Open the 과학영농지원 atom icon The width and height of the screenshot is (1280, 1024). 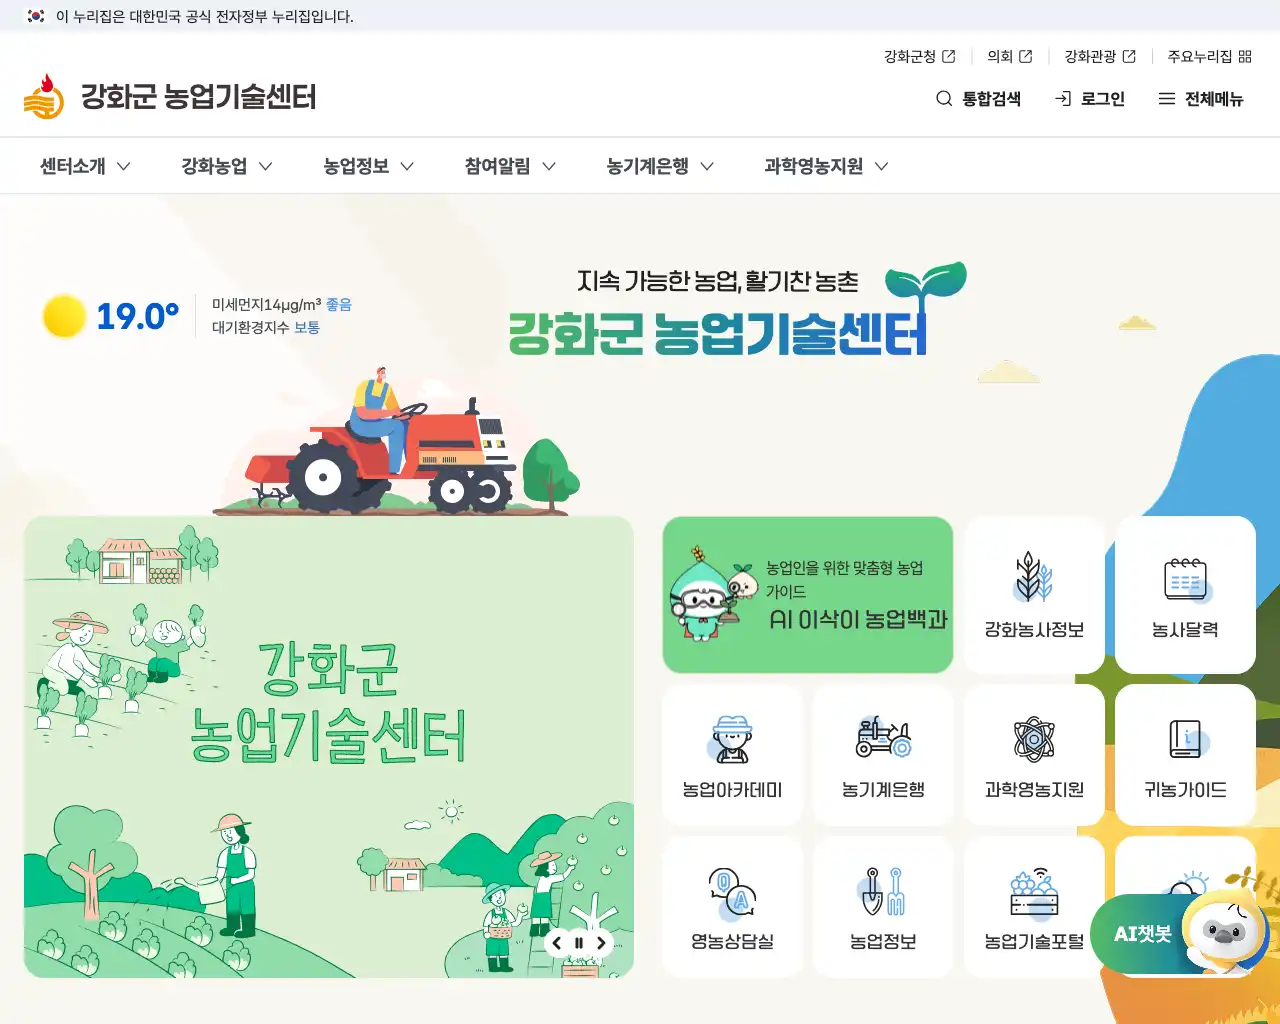point(1034,740)
